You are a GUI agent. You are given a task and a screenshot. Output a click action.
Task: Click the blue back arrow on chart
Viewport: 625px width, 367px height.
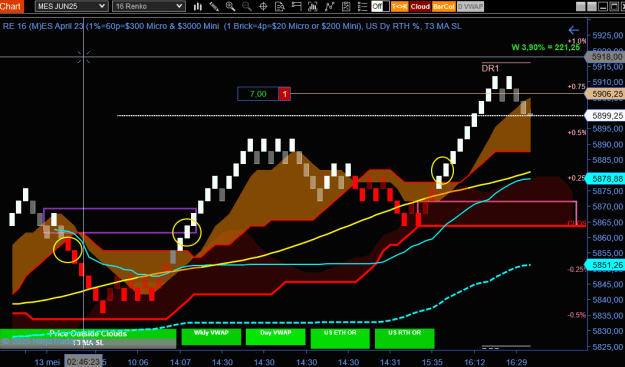(x=573, y=30)
